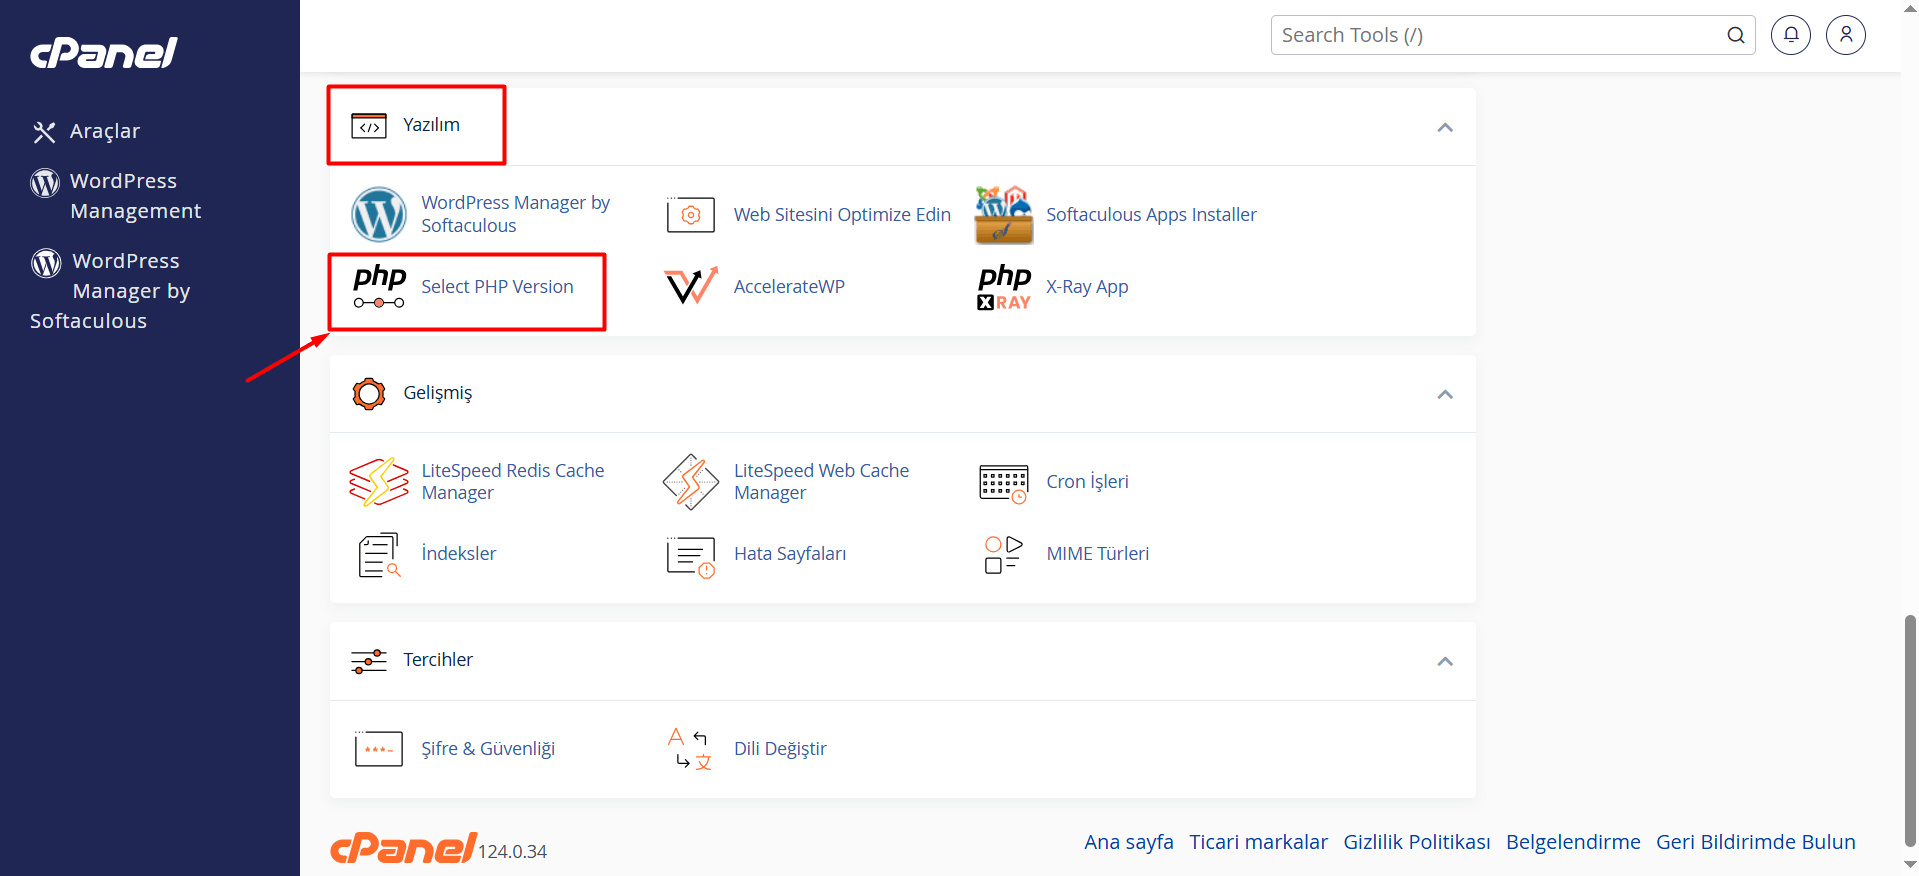The image size is (1919, 876).
Task: Open LiteSpeed Web Cache Manager link
Action: click(x=821, y=482)
